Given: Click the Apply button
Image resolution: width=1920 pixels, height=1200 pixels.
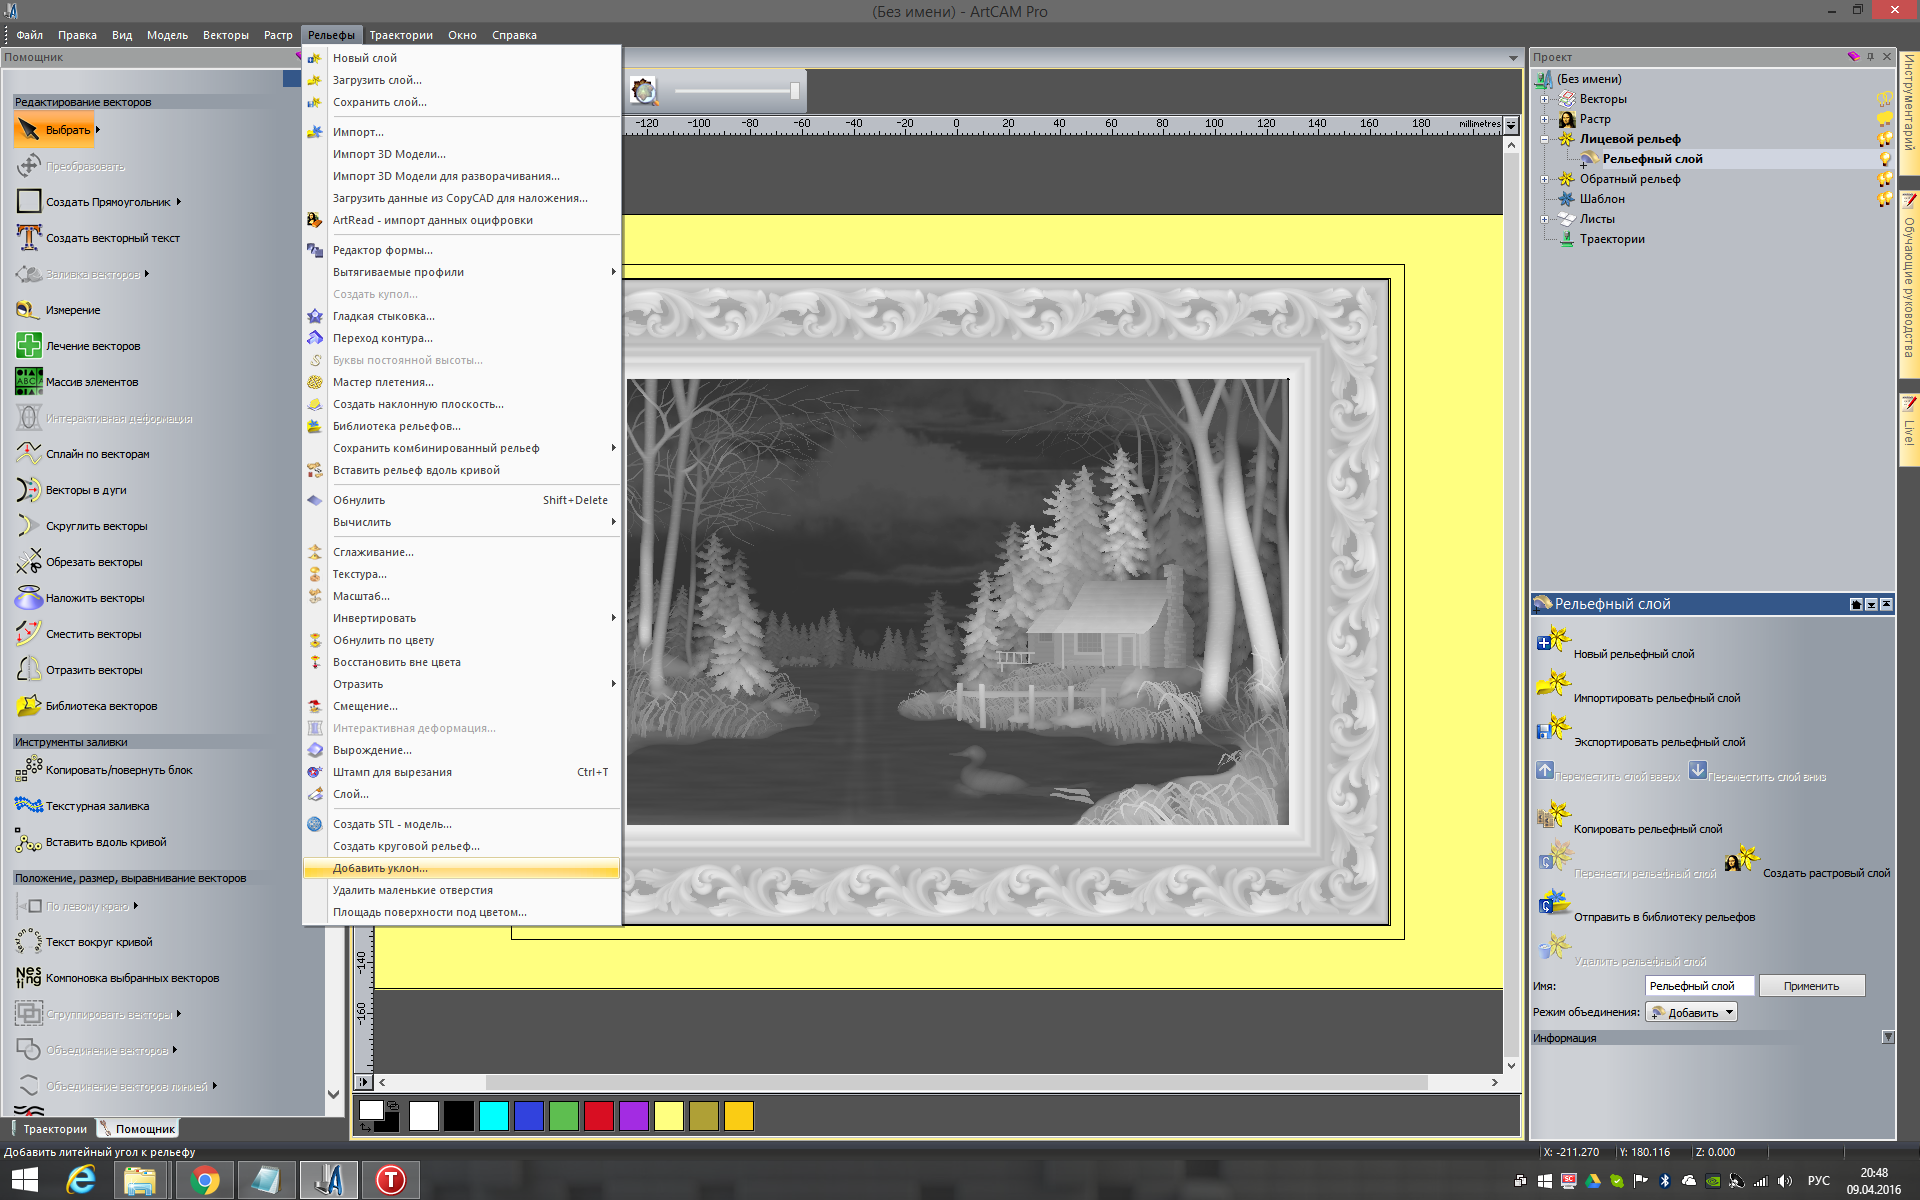Looking at the screenshot, I should point(1811,986).
